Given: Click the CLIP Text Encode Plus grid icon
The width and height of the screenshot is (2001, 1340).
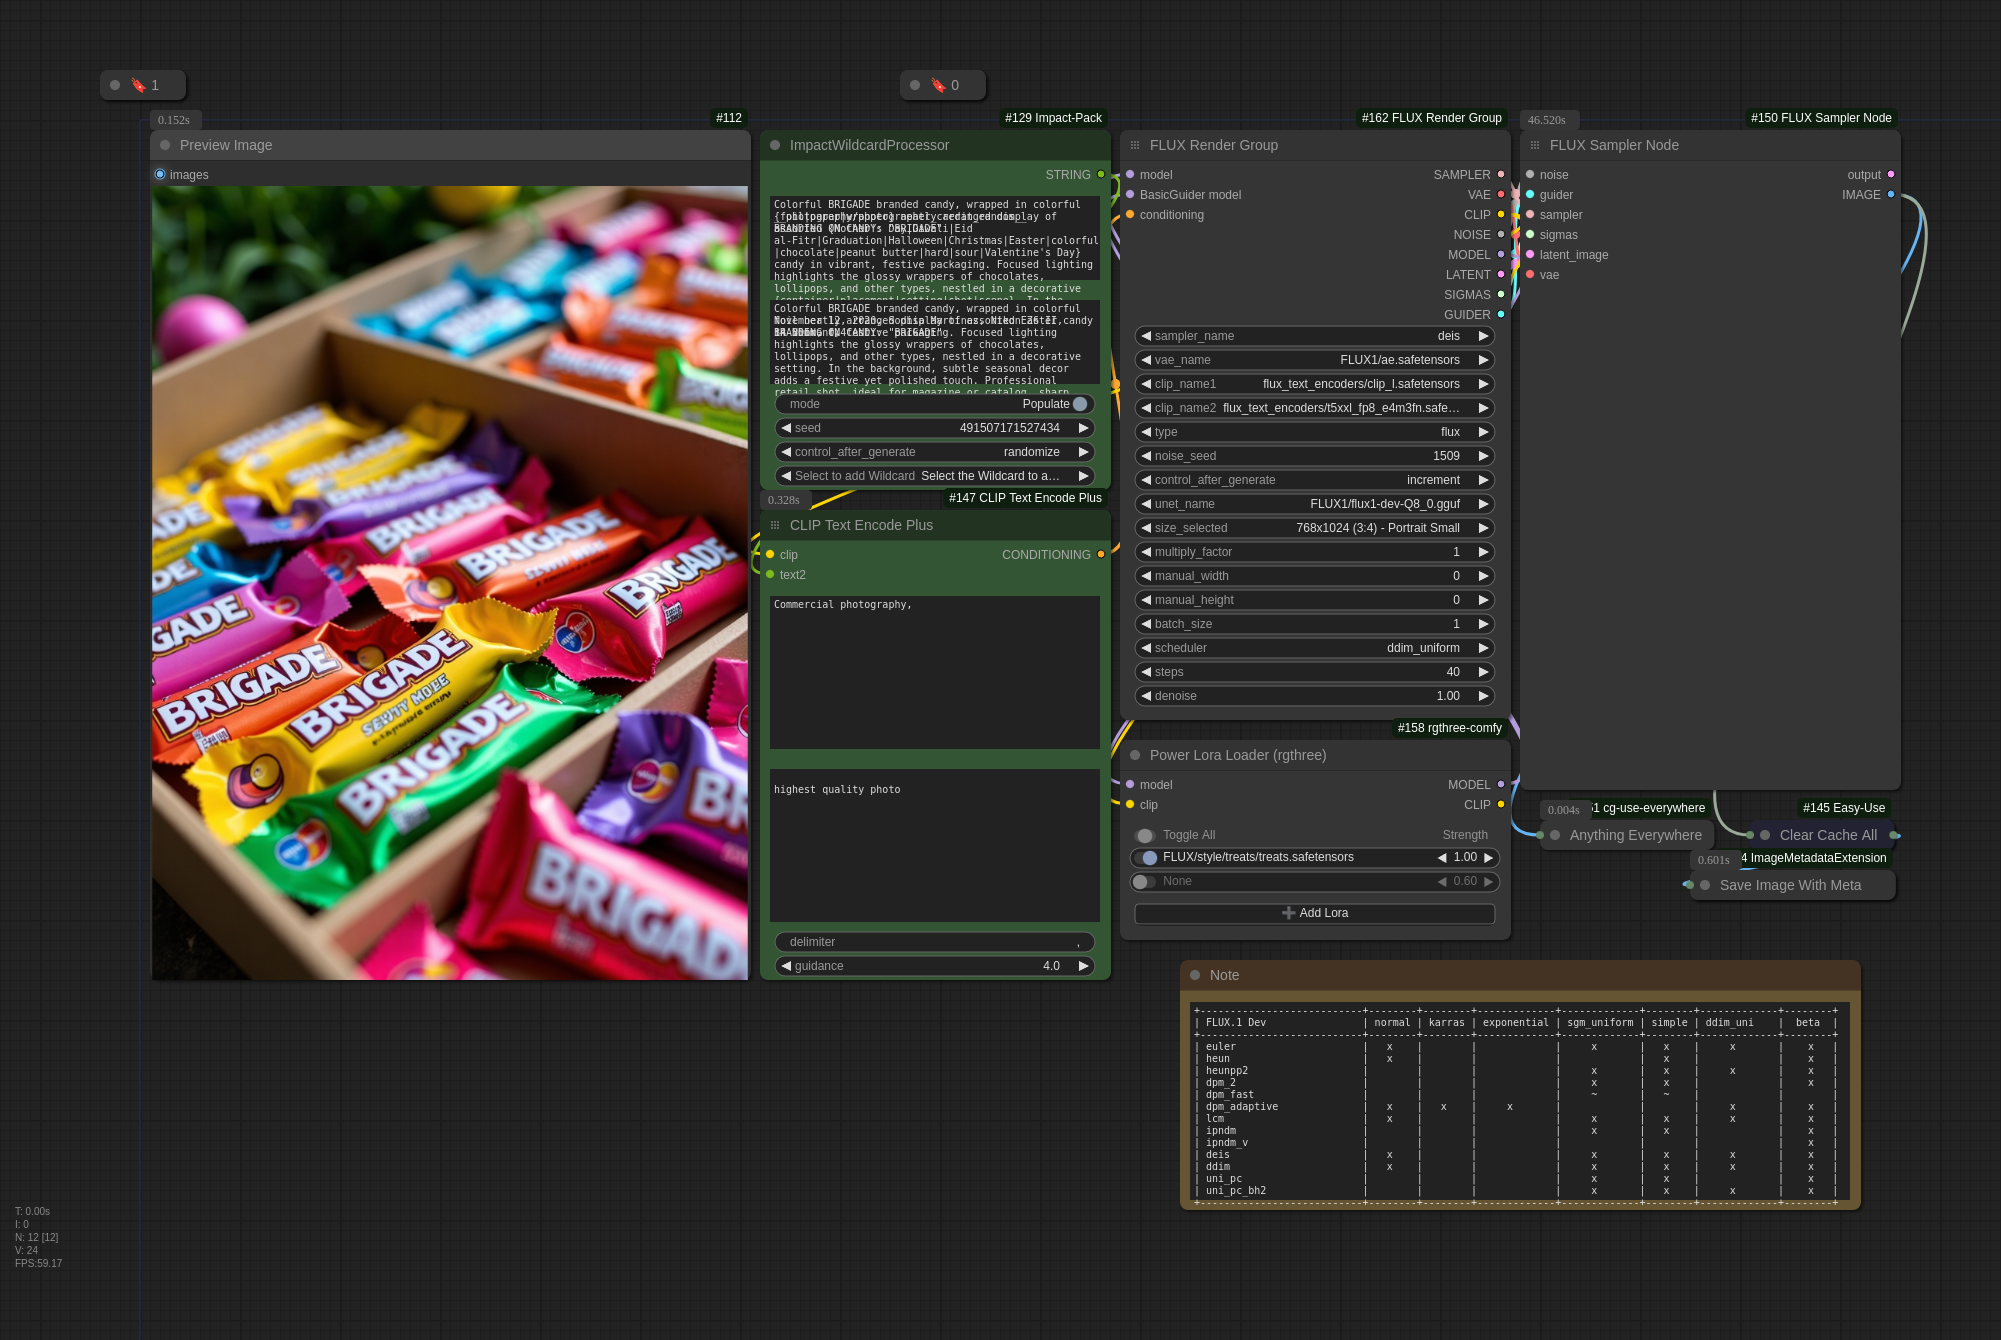Looking at the screenshot, I should 775,525.
